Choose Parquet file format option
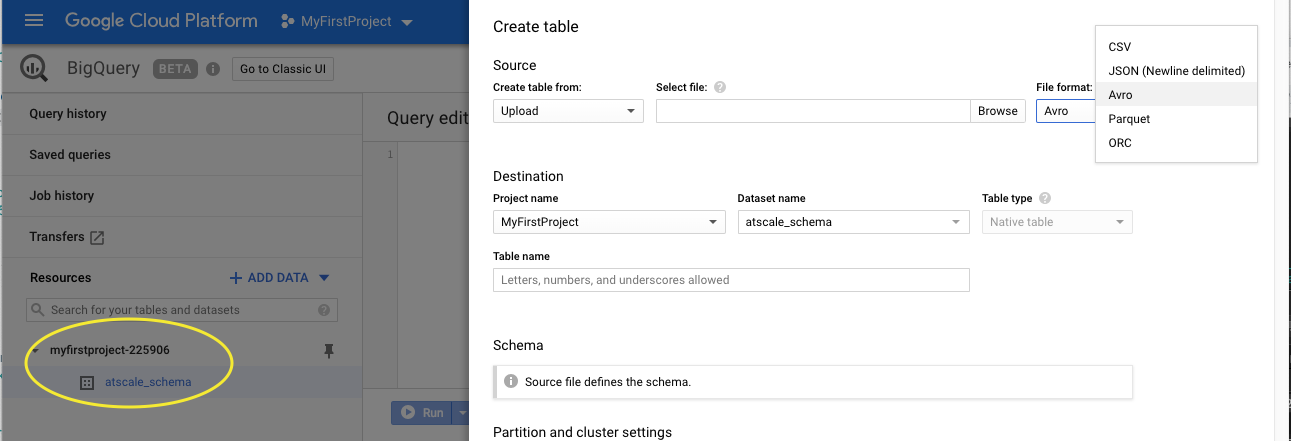This screenshot has width=1291, height=441. 1129,119
